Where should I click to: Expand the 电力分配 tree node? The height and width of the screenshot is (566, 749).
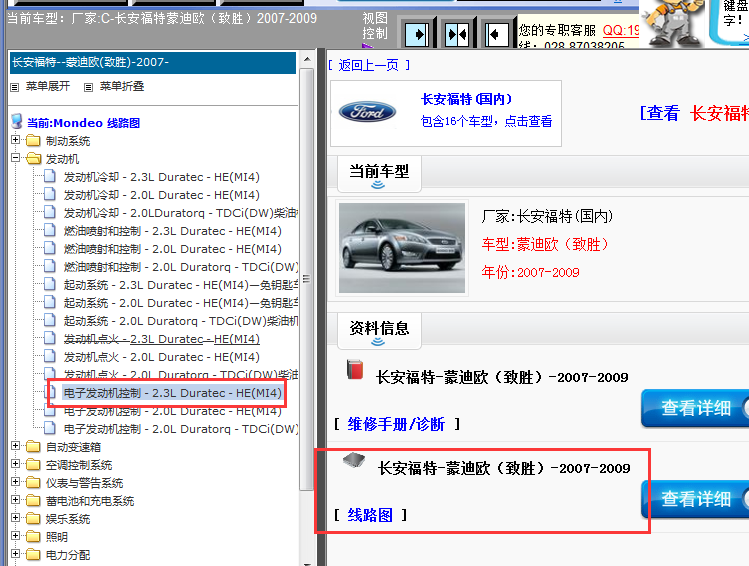coord(15,554)
